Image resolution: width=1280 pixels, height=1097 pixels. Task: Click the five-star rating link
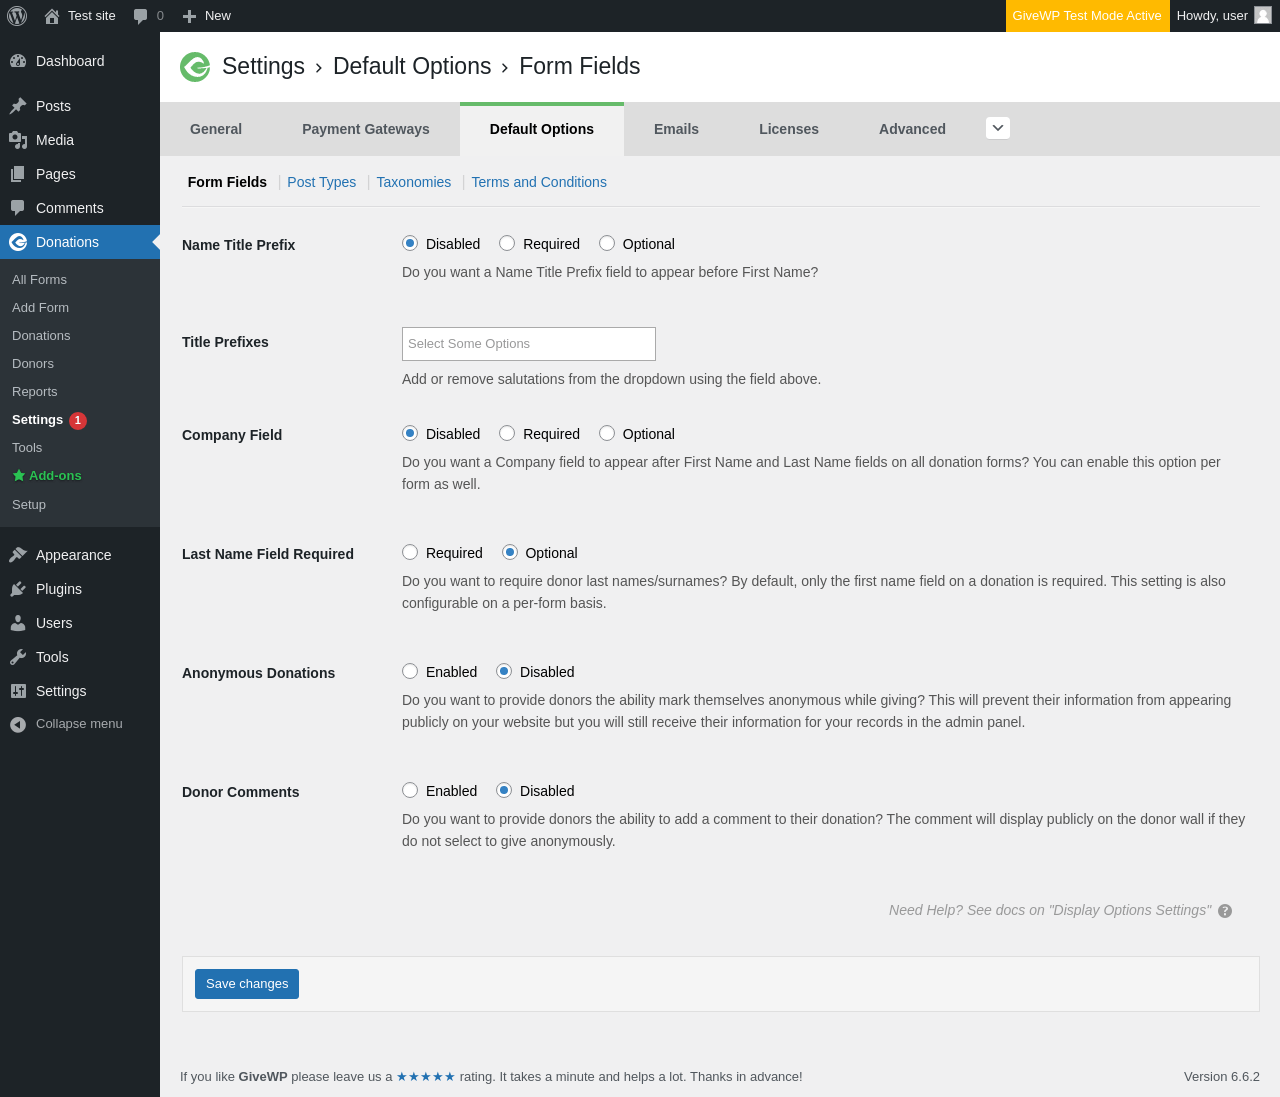point(426,1077)
